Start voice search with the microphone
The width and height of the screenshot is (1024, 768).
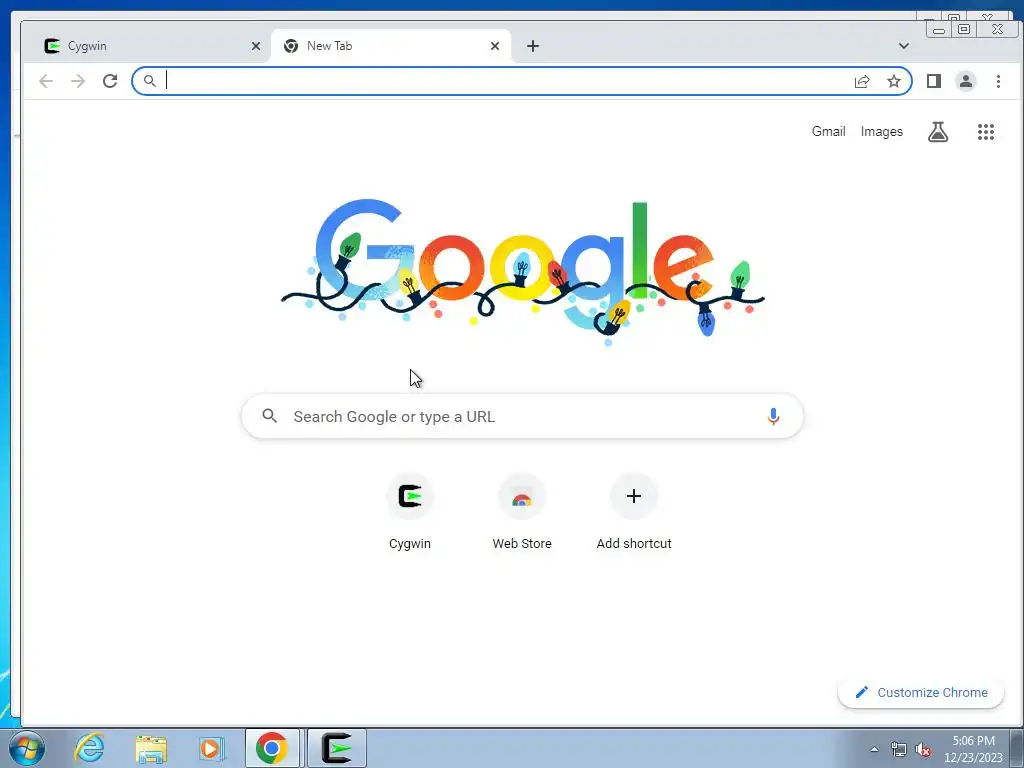click(x=773, y=417)
